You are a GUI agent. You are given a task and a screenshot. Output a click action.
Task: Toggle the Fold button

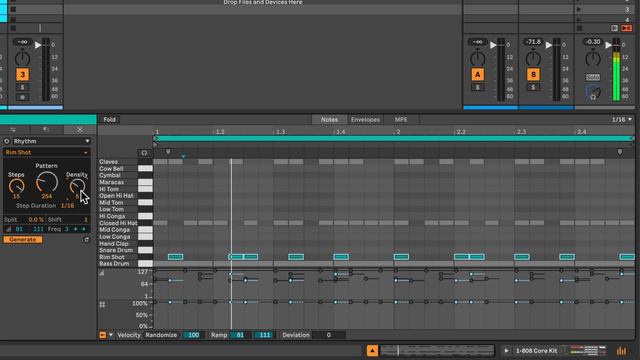109,120
